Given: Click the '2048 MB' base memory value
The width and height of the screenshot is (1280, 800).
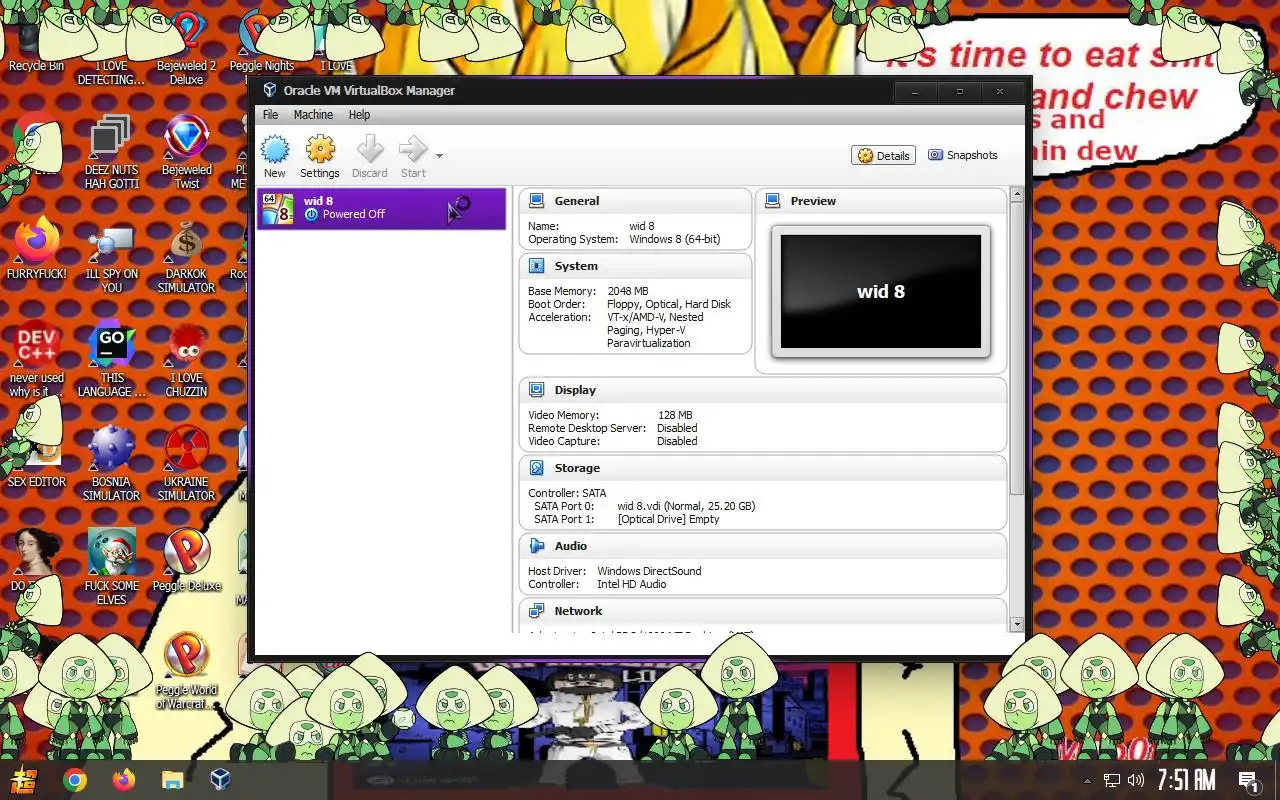Looking at the screenshot, I should click(628, 291).
